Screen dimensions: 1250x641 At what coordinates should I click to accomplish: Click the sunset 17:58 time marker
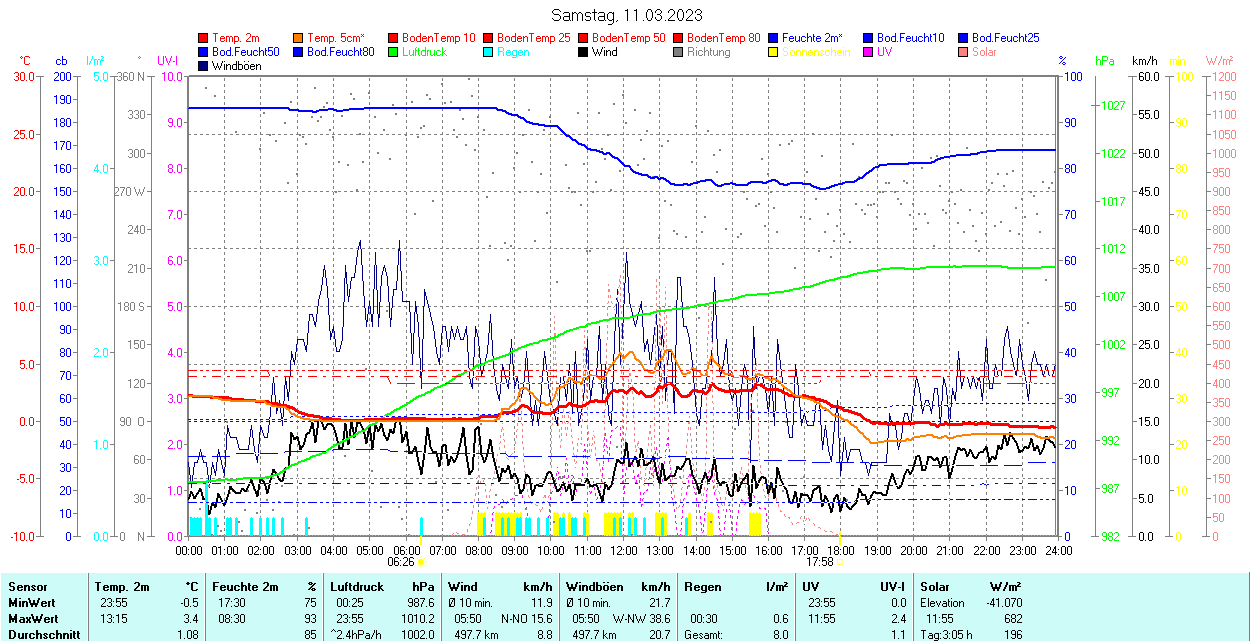tap(819, 562)
